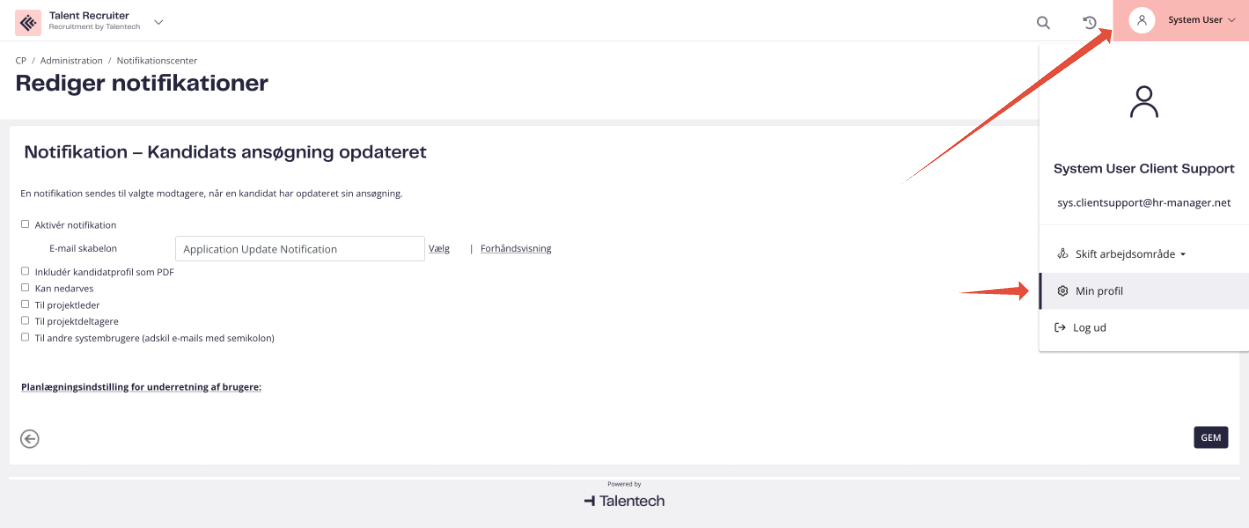
Task: Check the Til projektdeltagere checkbox
Action: [25, 321]
